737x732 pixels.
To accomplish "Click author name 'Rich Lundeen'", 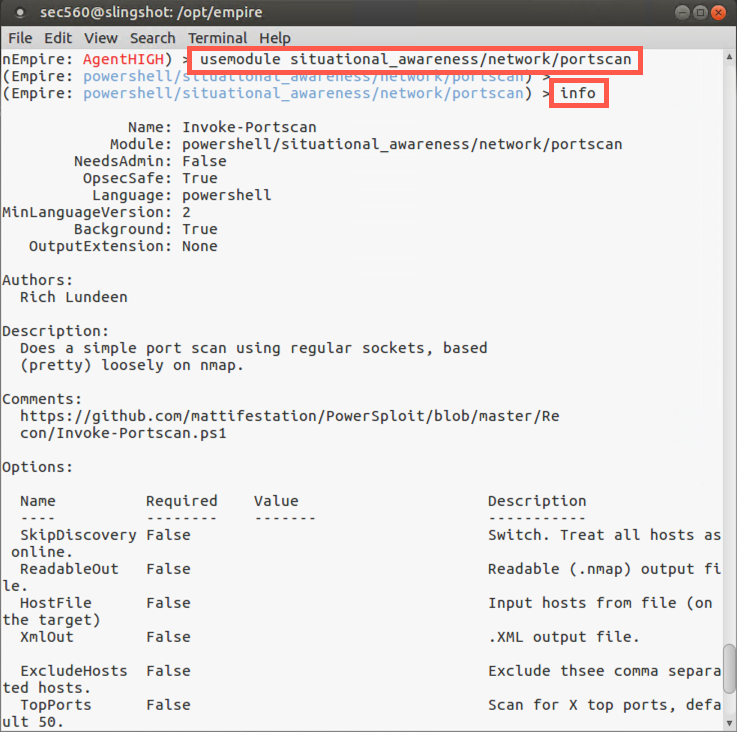I will click(x=74, y=297).
